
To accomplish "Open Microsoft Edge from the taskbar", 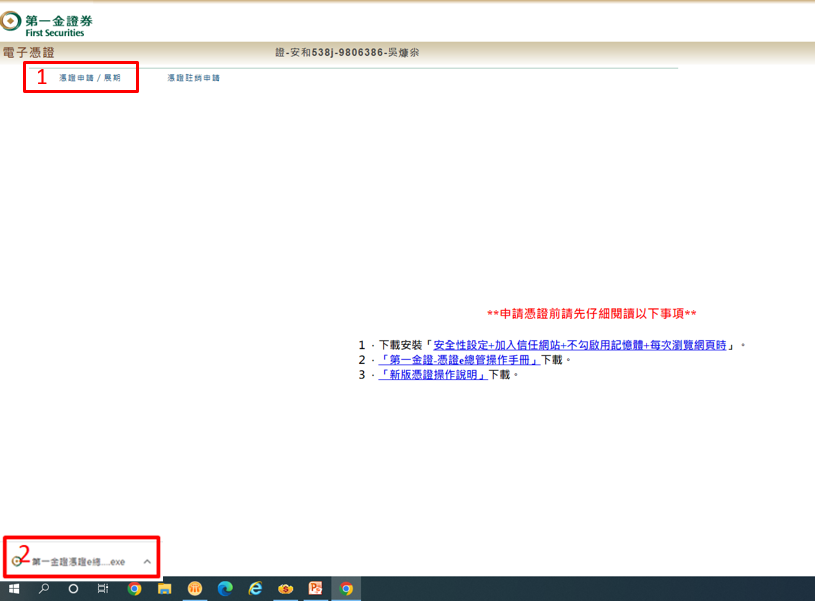I will tap(225, 589).
